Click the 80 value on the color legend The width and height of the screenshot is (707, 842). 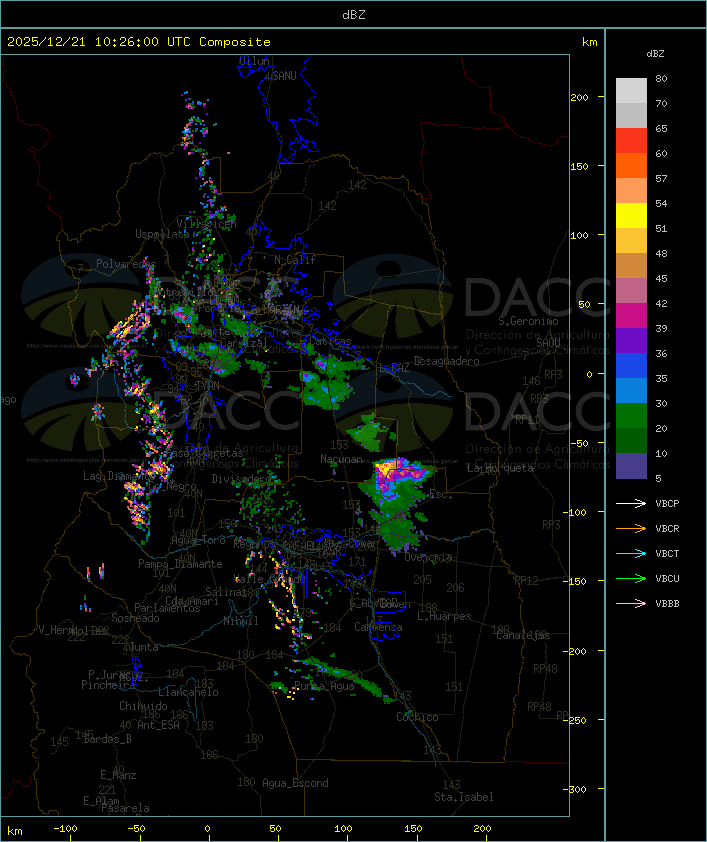(661, 78)
